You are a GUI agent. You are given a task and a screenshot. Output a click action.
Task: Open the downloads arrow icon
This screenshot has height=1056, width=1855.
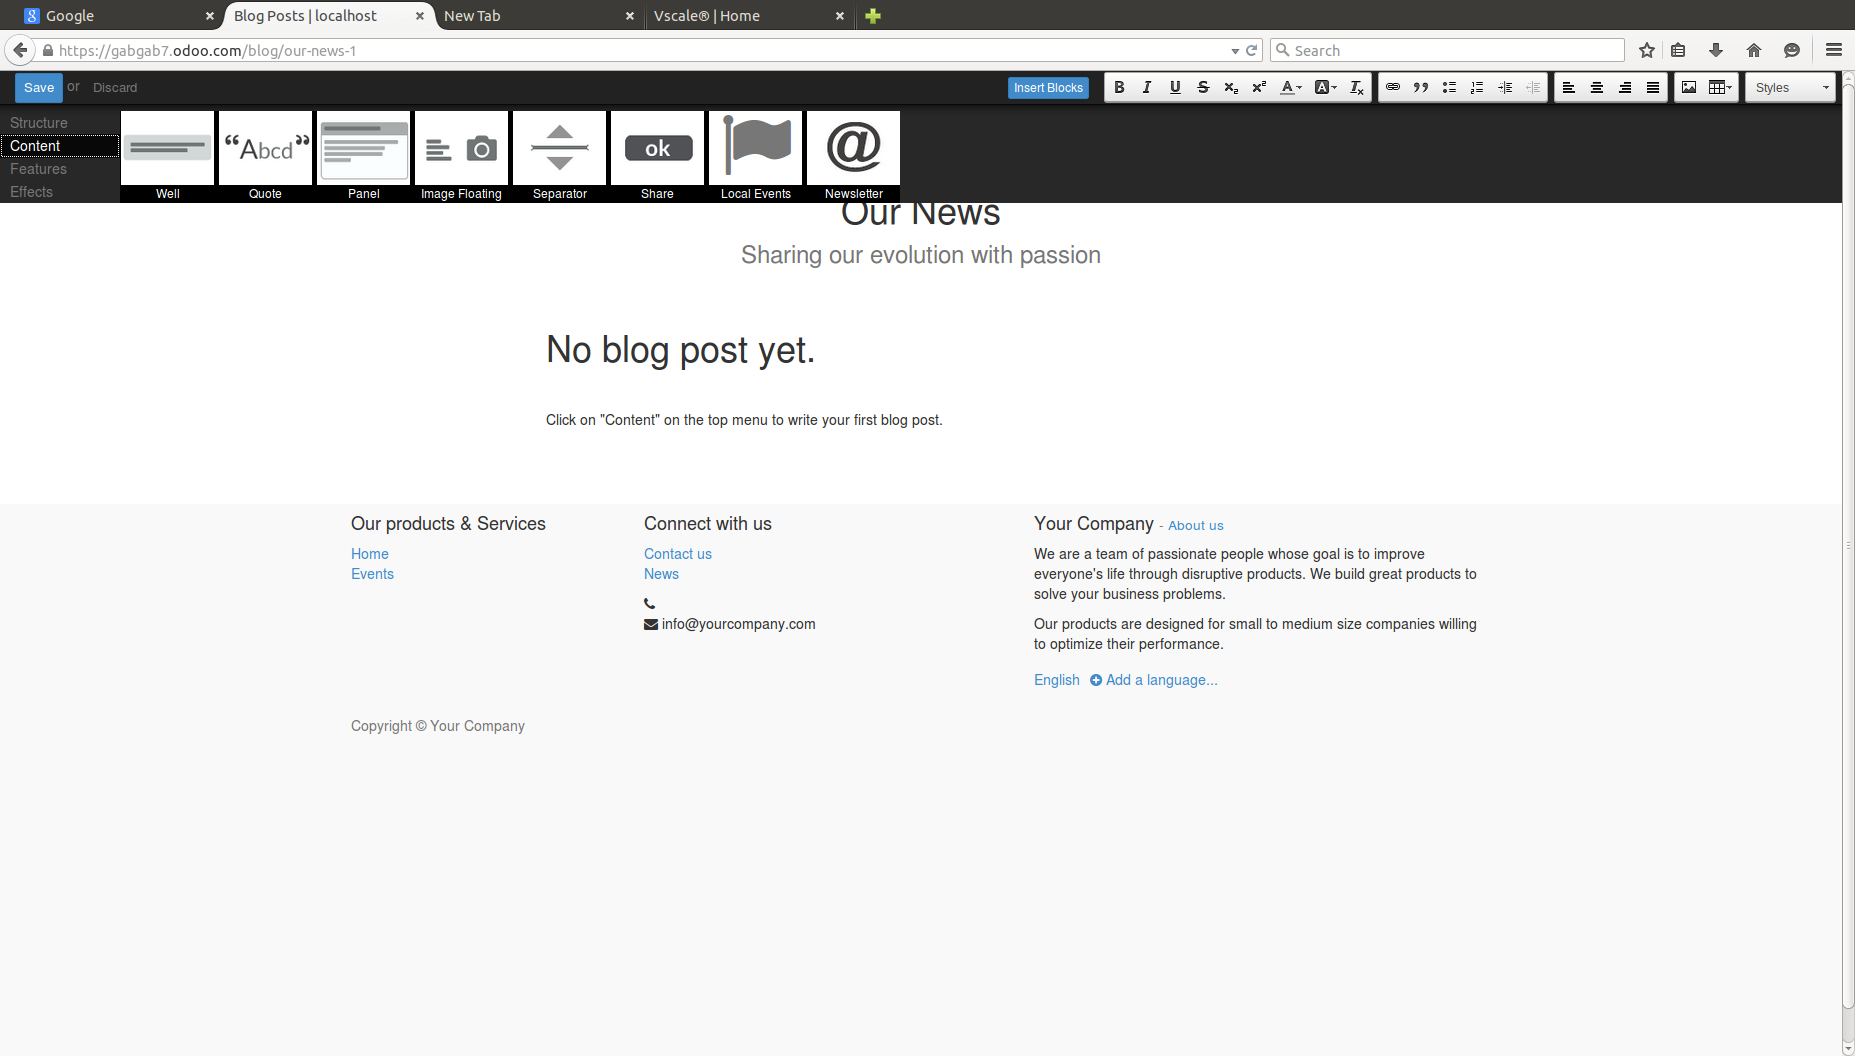pos(1716,50)
